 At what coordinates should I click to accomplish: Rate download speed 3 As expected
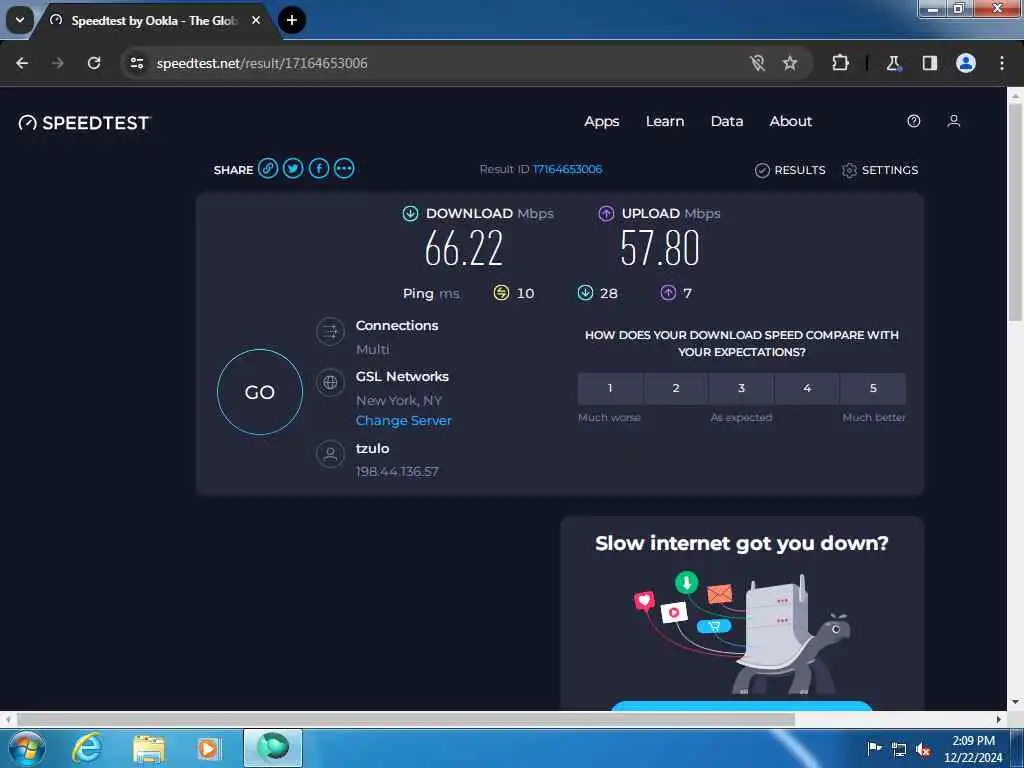coord(741,388)
